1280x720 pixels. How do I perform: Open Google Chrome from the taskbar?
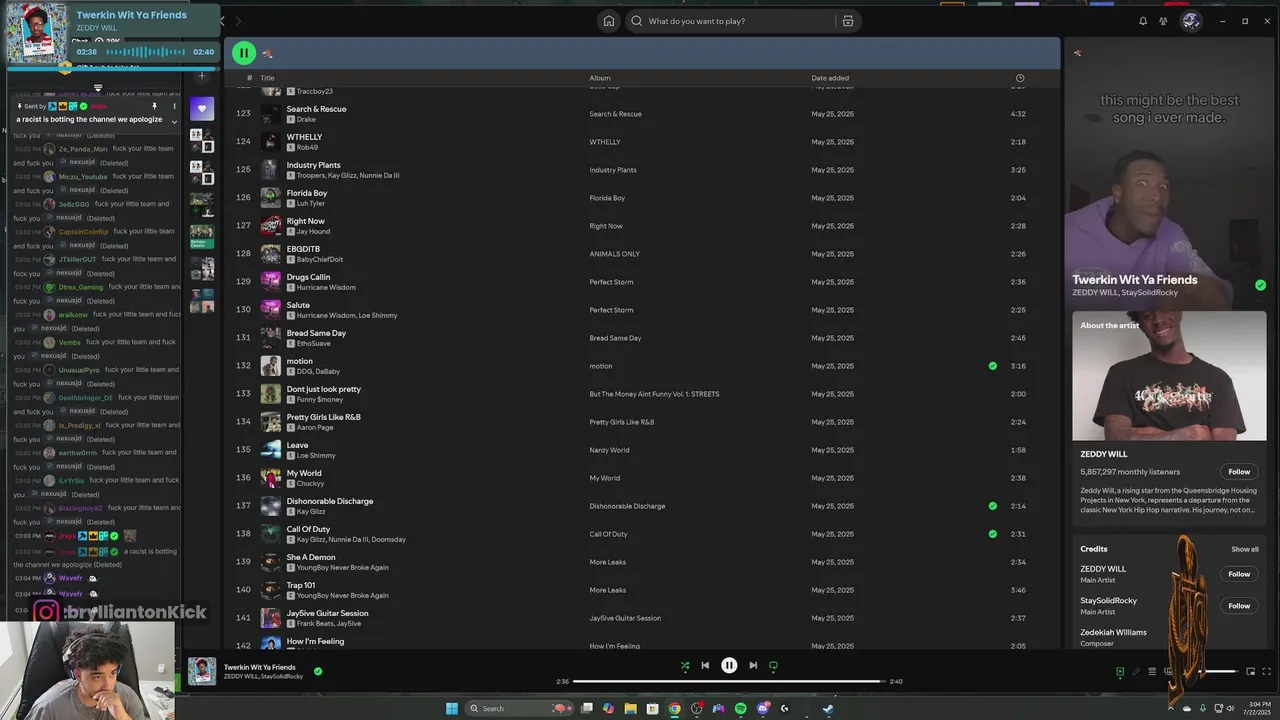click(x=675, y=708)
